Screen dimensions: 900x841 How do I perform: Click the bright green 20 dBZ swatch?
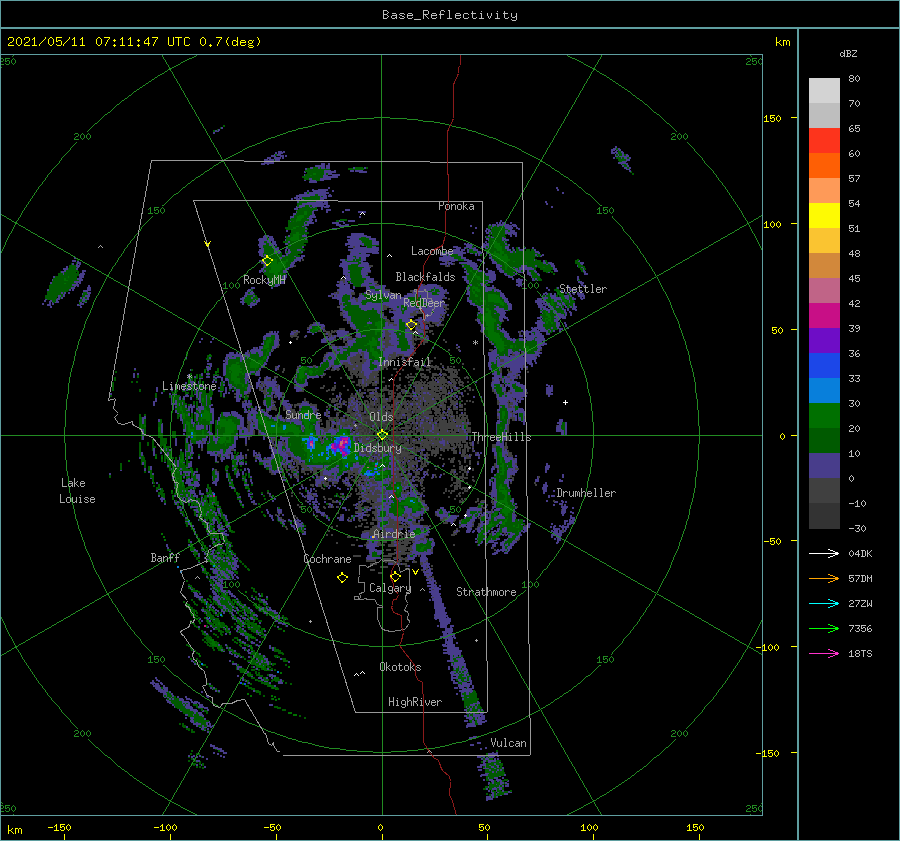tap(824, 416)
